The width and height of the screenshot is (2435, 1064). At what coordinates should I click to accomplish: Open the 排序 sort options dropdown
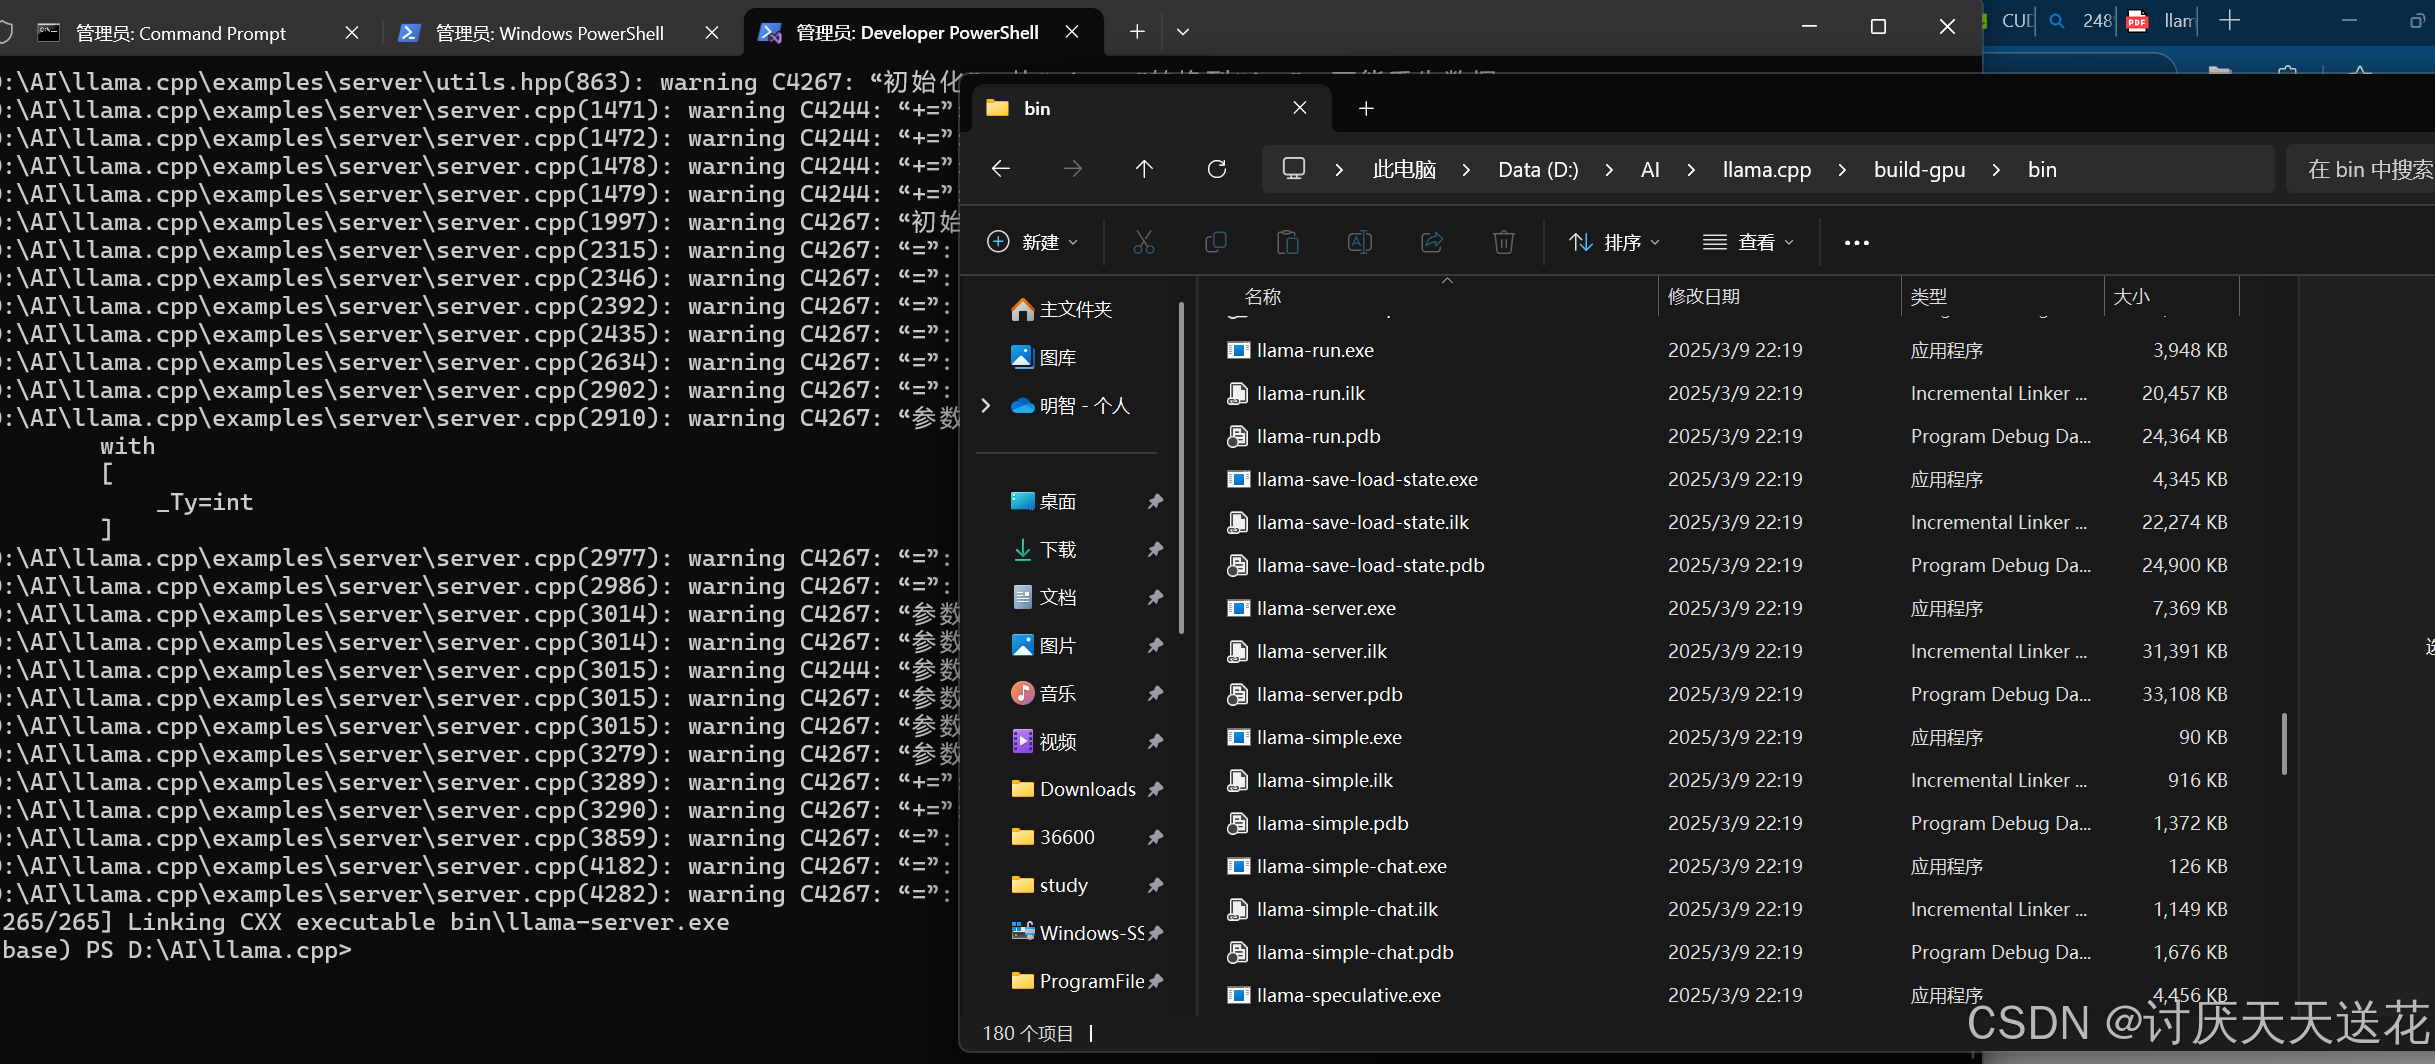(1613, 242)
